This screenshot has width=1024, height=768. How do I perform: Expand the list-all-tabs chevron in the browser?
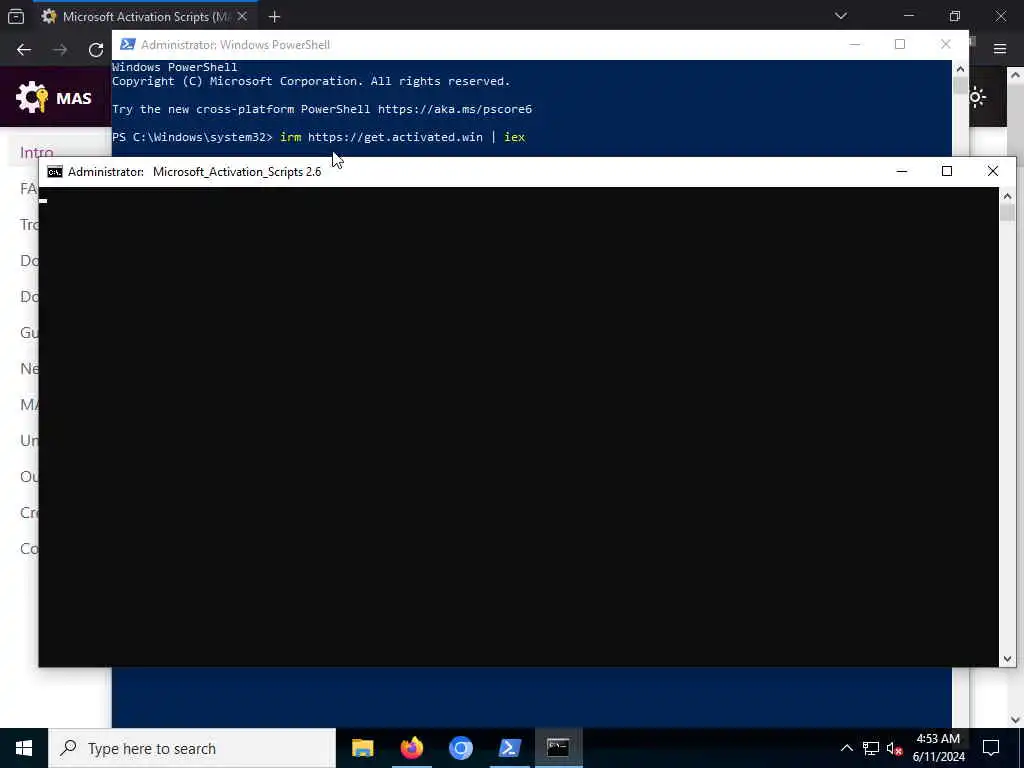click(x=840, y=16)
